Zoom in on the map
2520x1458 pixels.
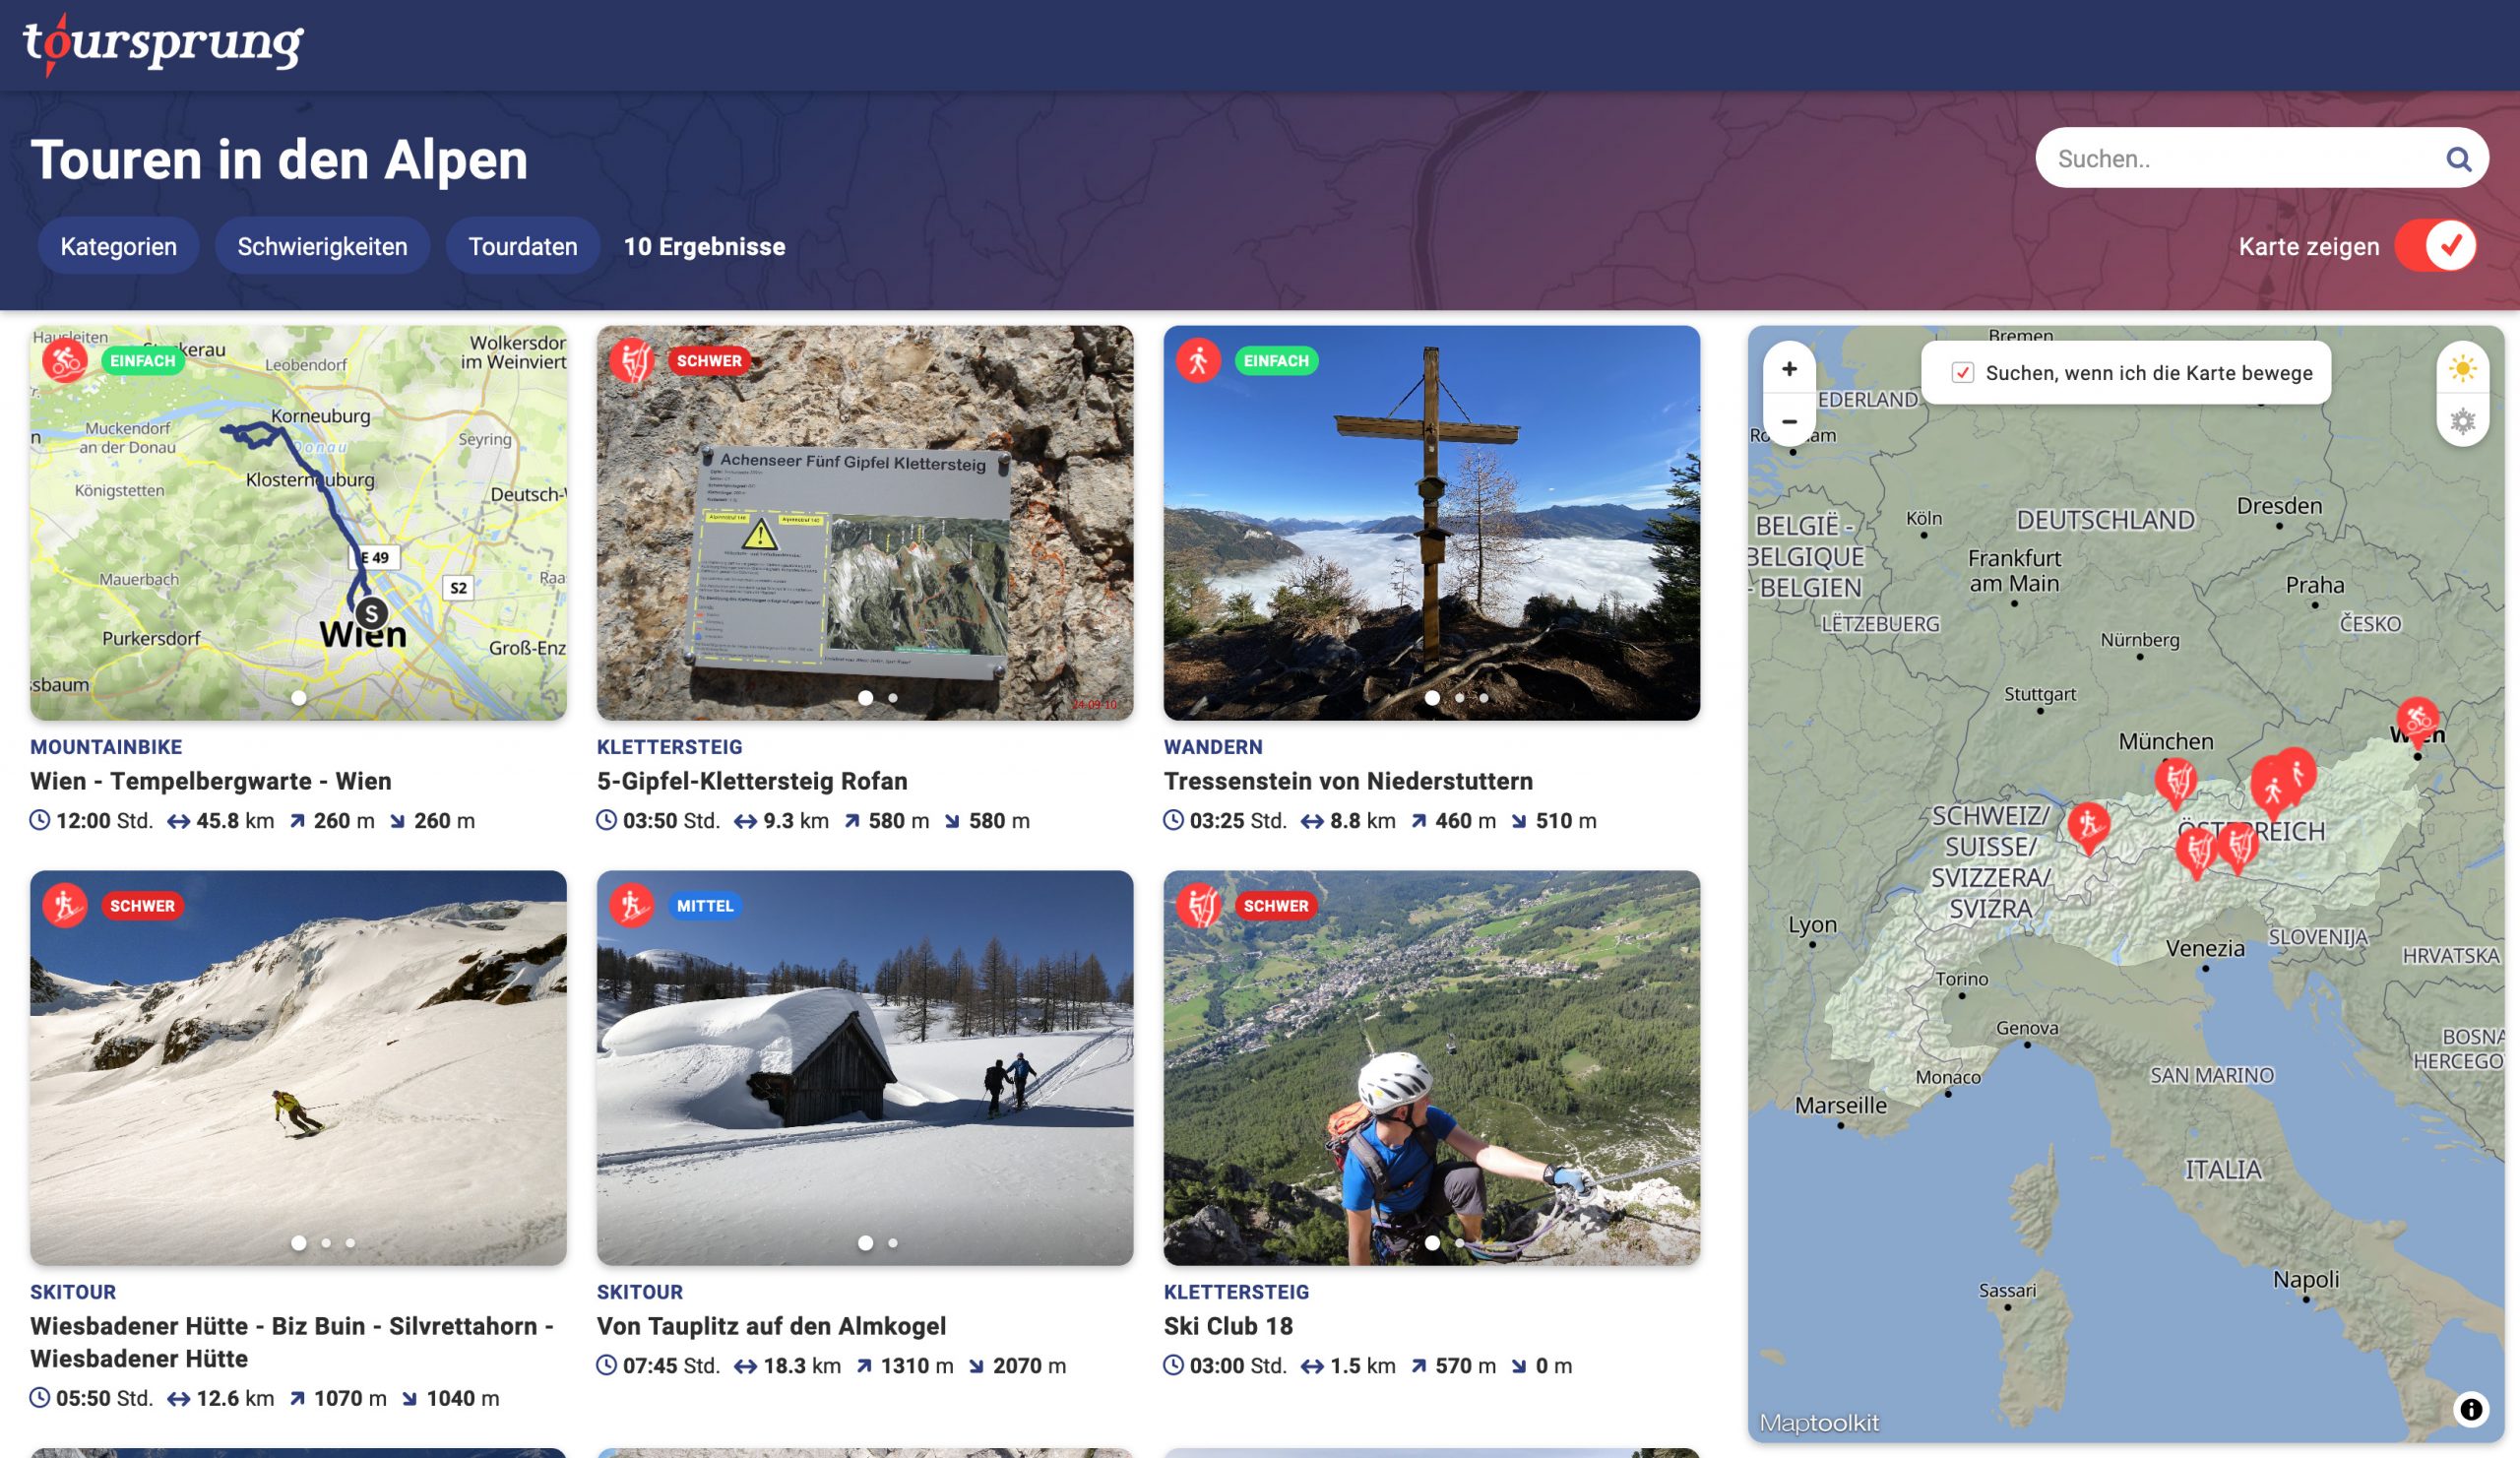[x=1789, y=369]
